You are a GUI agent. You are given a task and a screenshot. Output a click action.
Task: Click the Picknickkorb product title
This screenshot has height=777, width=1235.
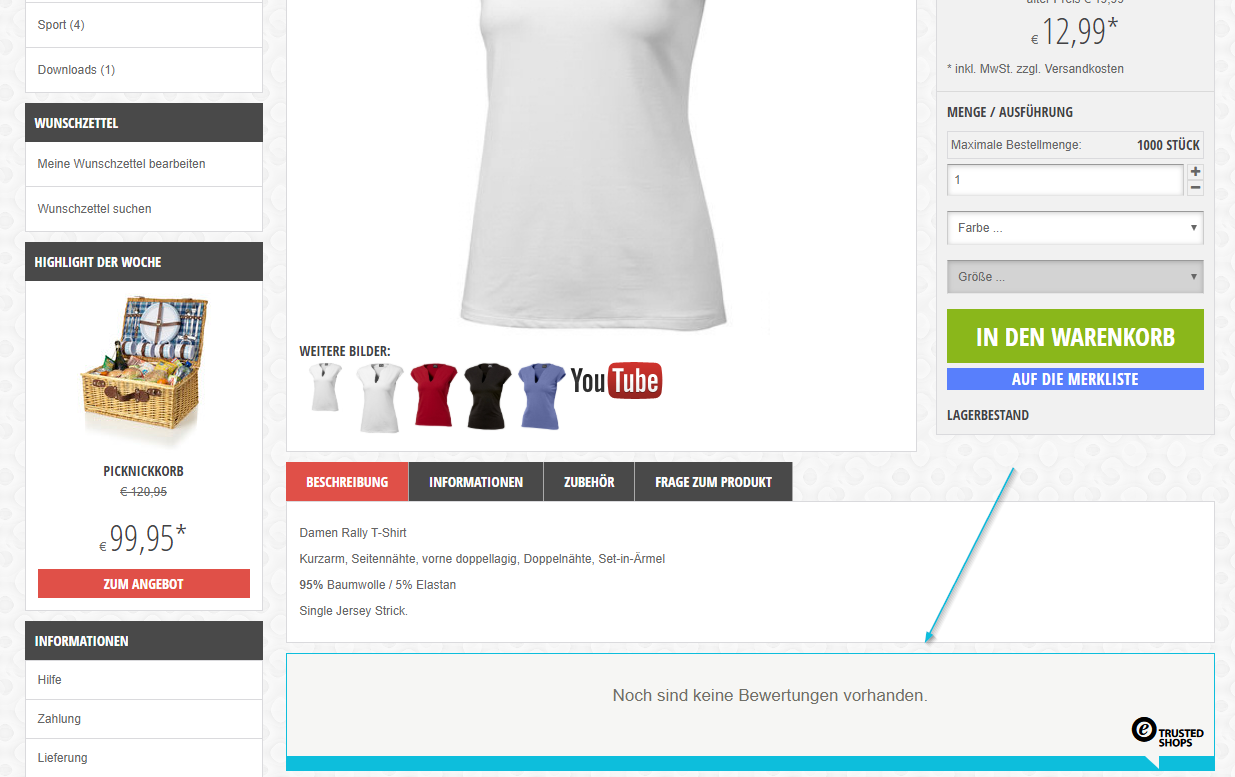[143, 471]
